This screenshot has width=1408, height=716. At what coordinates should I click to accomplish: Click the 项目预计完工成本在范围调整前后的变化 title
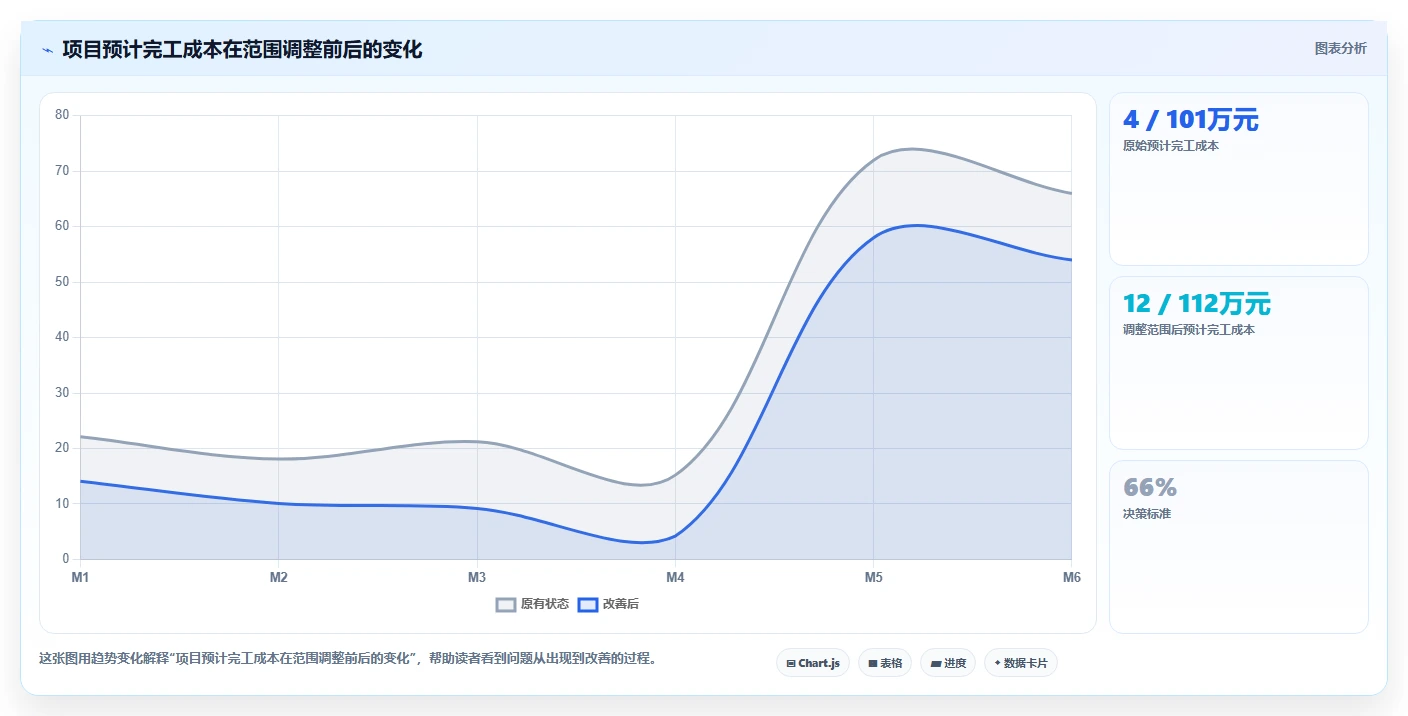[x=242, y=50]
